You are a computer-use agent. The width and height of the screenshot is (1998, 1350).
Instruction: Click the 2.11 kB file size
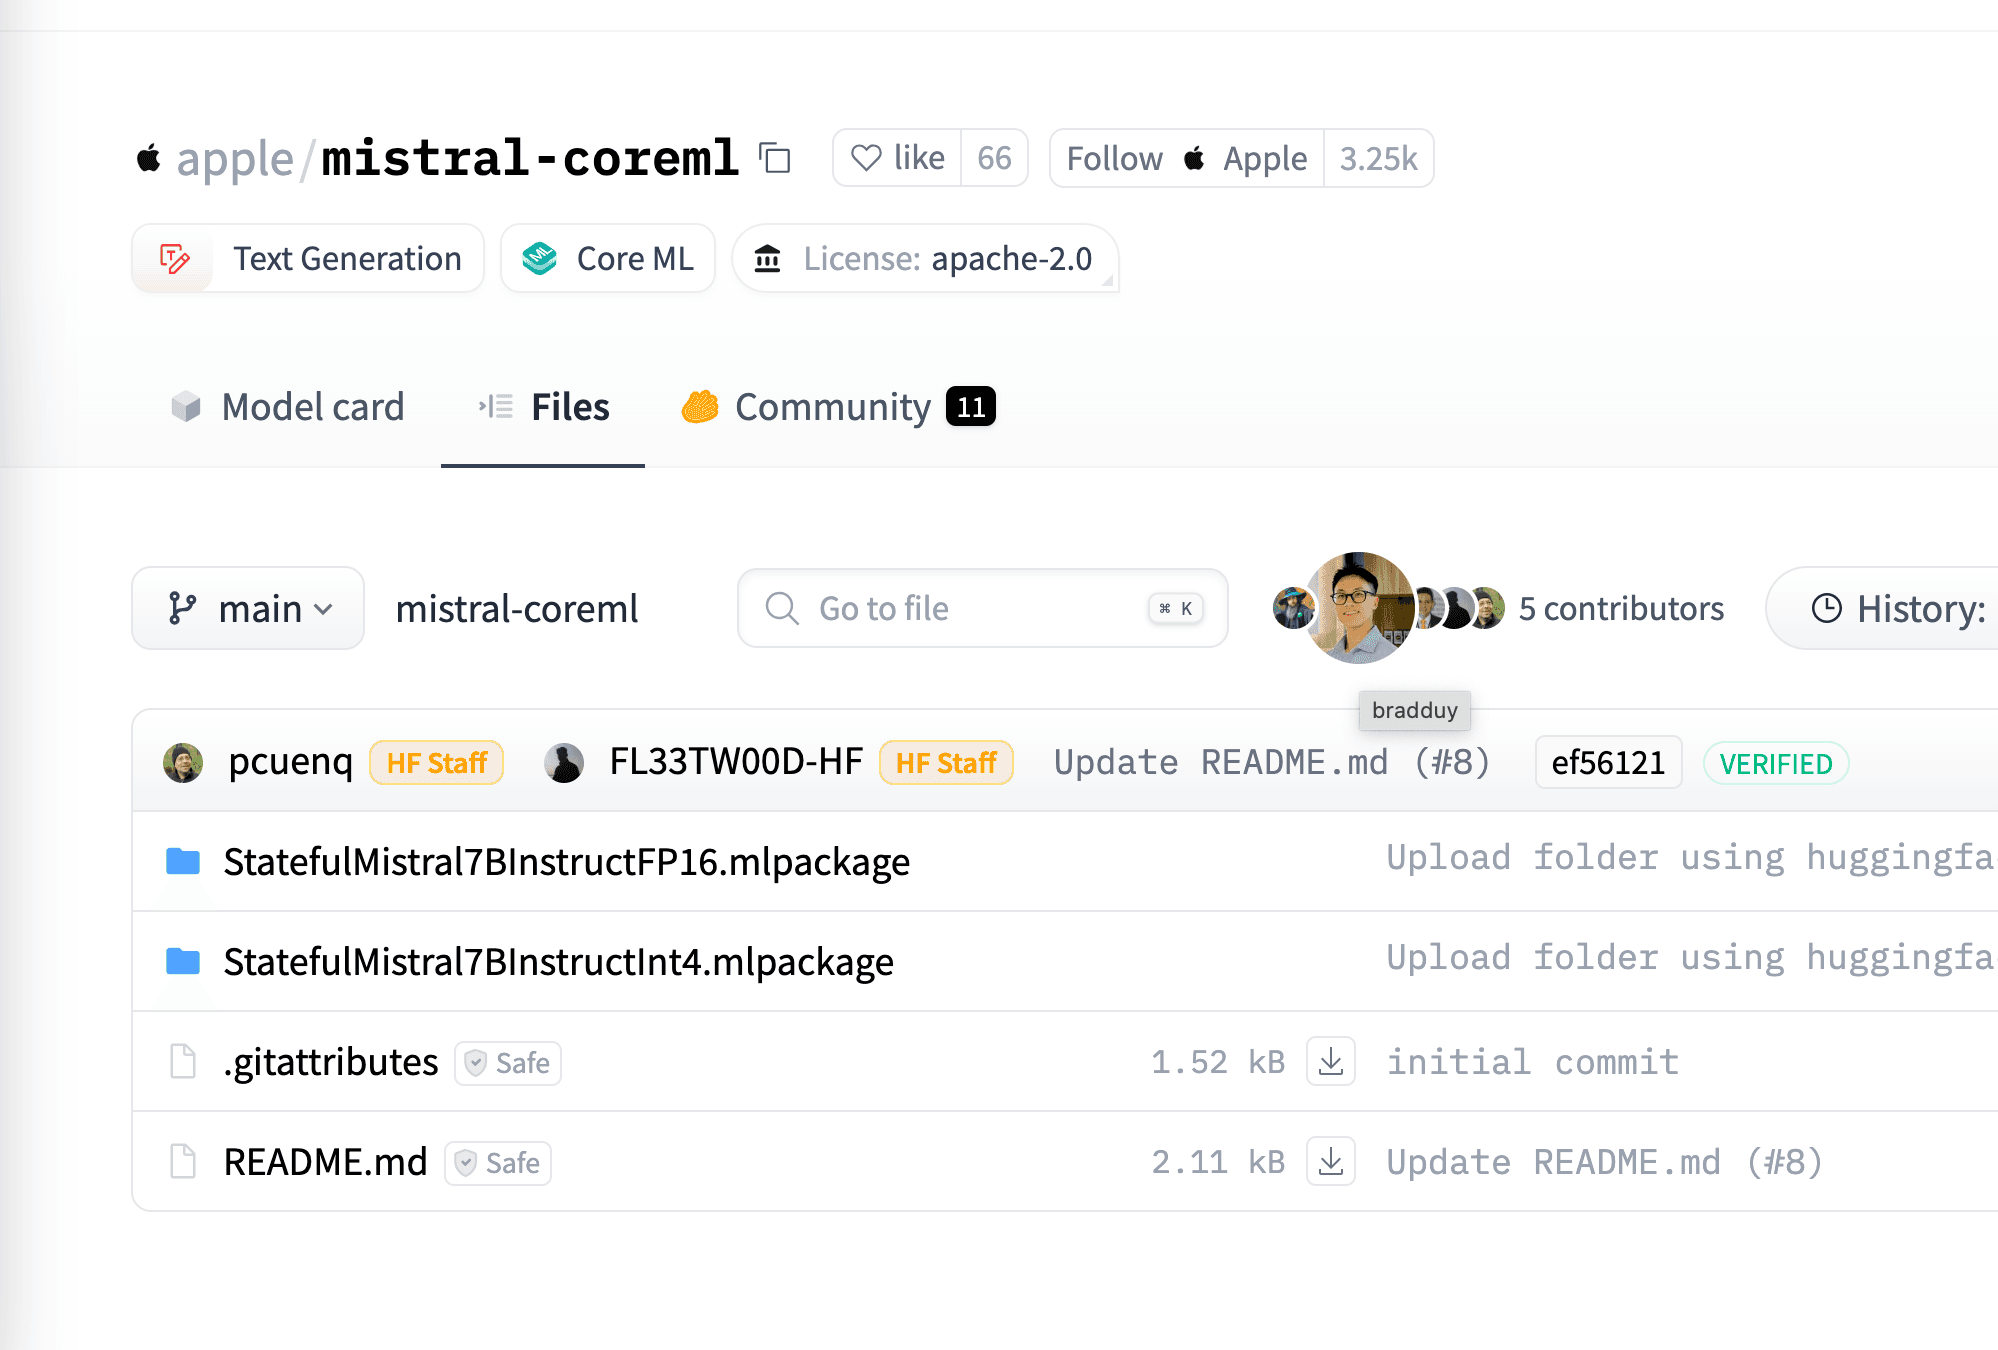[1218, 1161]
